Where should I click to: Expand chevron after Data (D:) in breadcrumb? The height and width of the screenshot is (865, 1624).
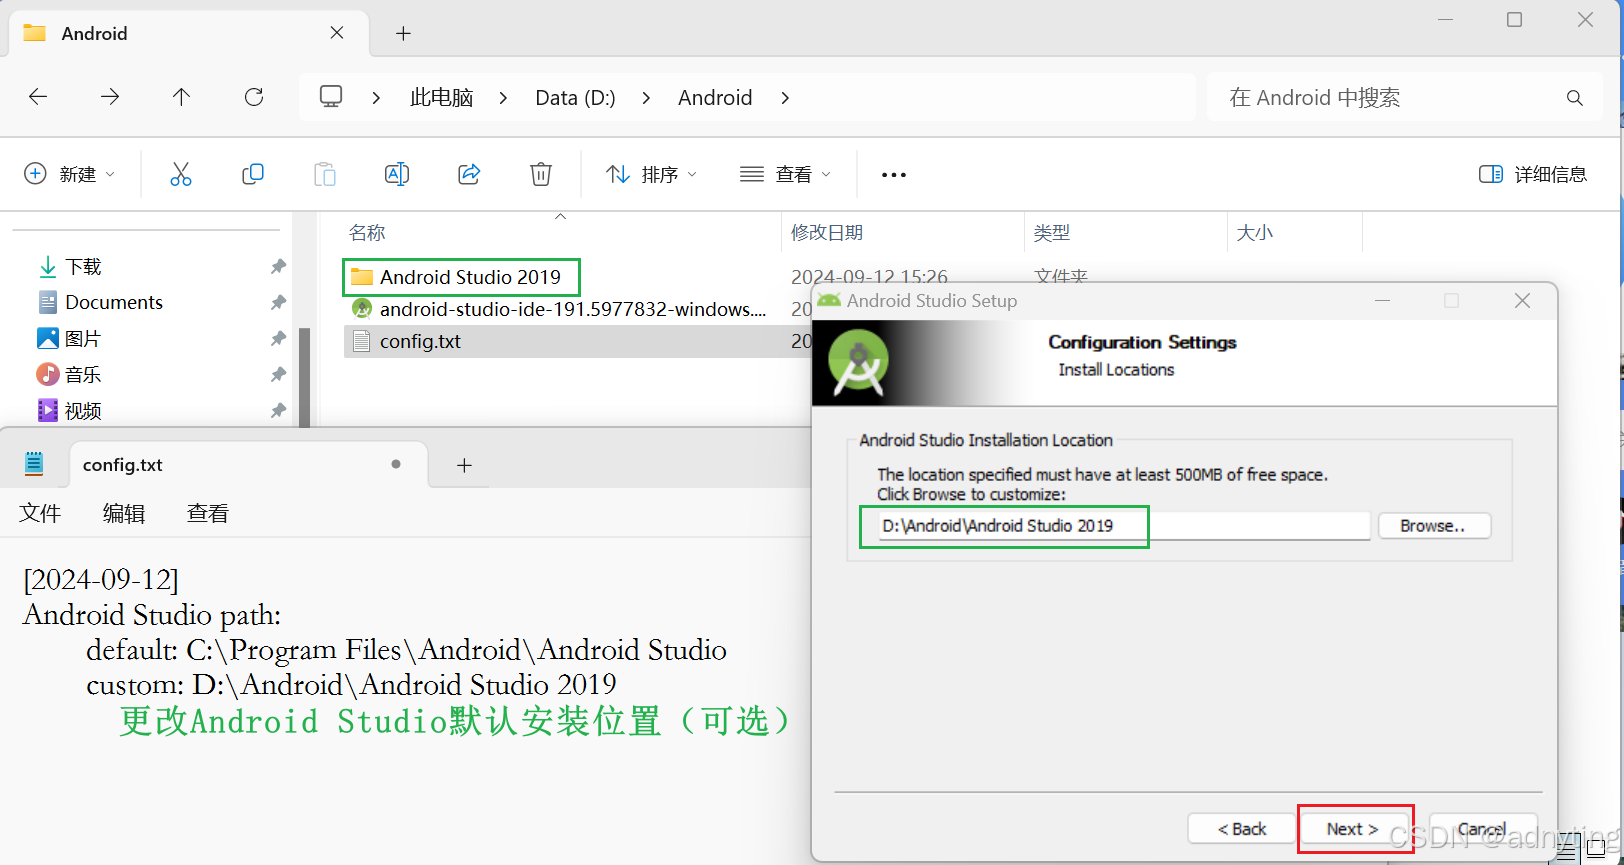tap(646, 98)
